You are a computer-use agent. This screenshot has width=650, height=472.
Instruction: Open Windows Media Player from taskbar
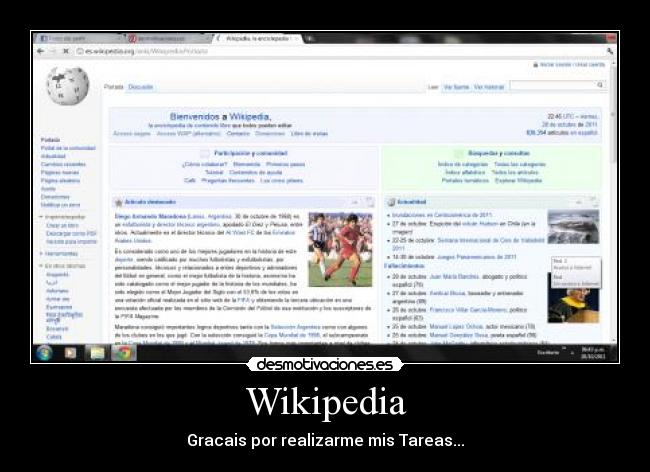[70, 353]
